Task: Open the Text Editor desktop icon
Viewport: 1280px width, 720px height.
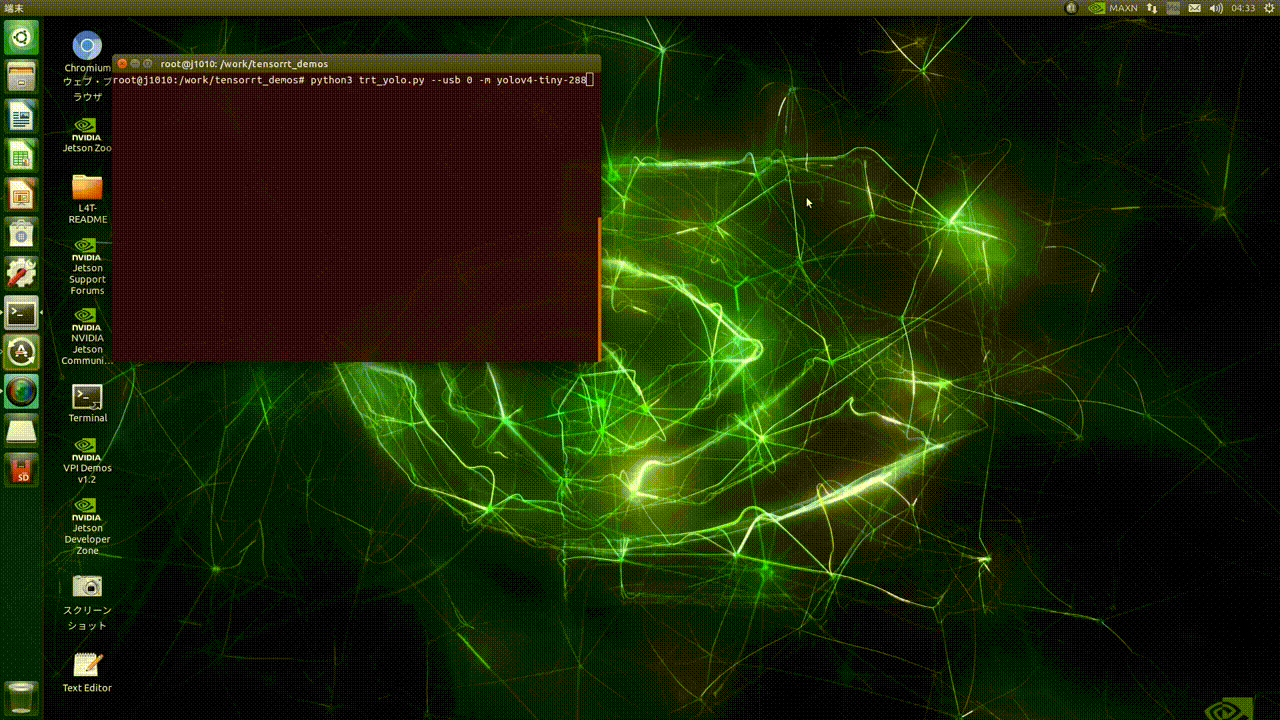Action: tap(87, 664)
